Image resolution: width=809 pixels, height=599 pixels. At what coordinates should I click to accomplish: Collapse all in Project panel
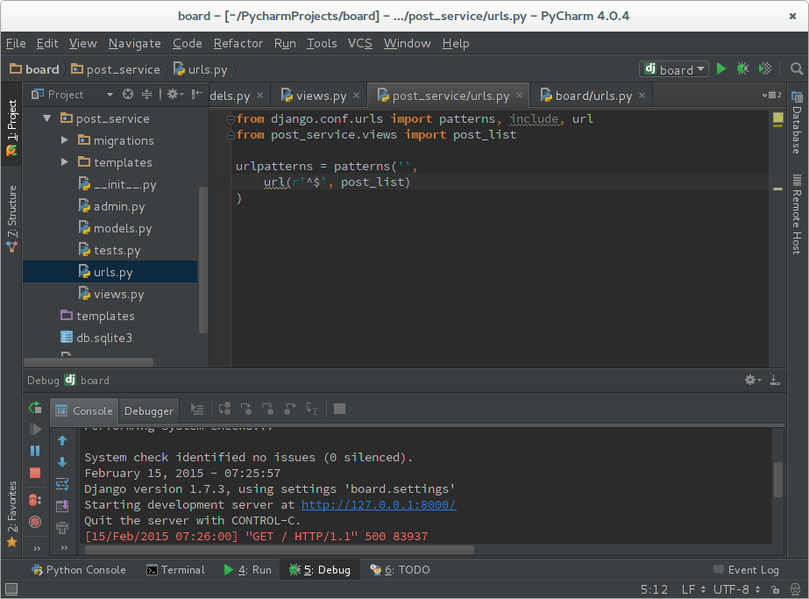coord(147,94)
